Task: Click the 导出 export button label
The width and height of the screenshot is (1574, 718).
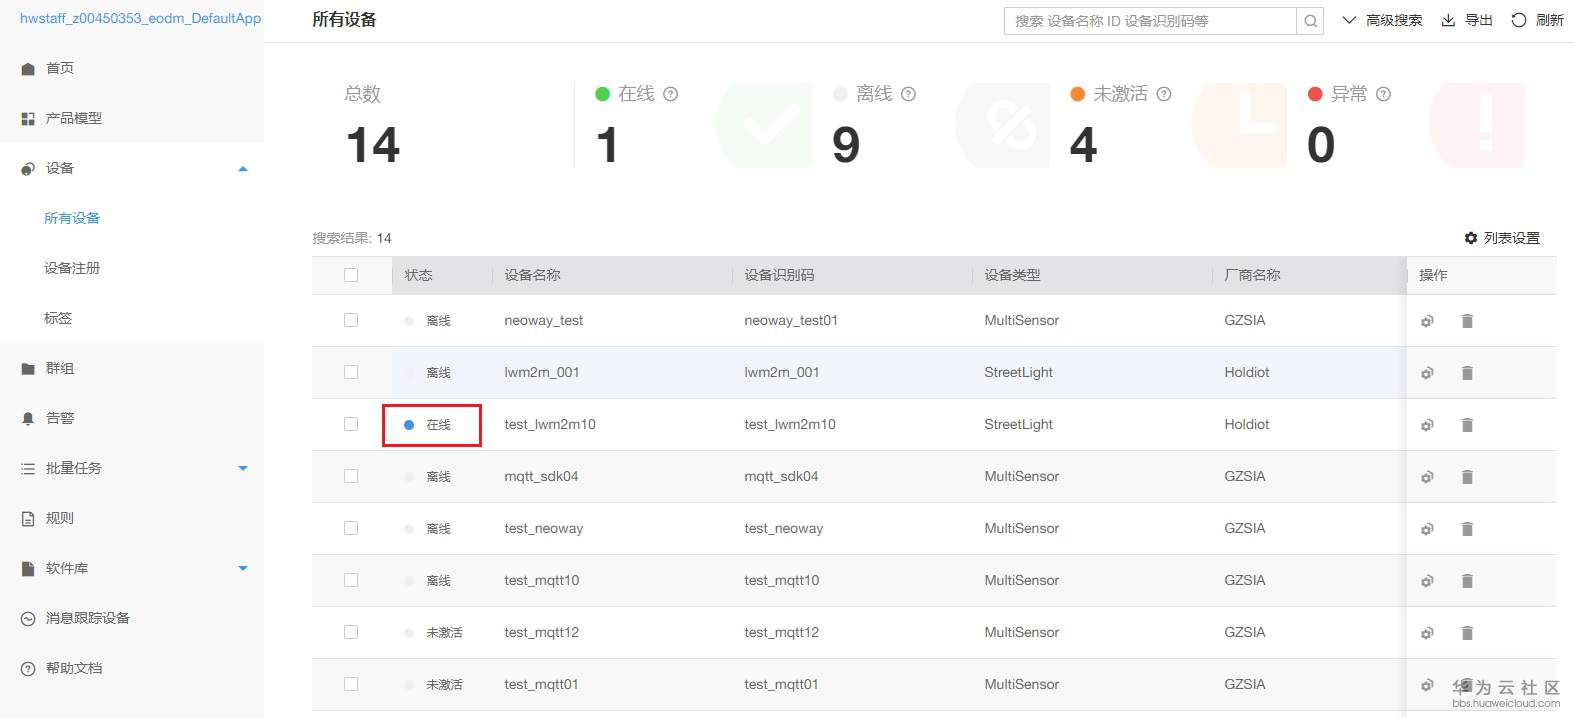Action: click(x=1479, y=20)
